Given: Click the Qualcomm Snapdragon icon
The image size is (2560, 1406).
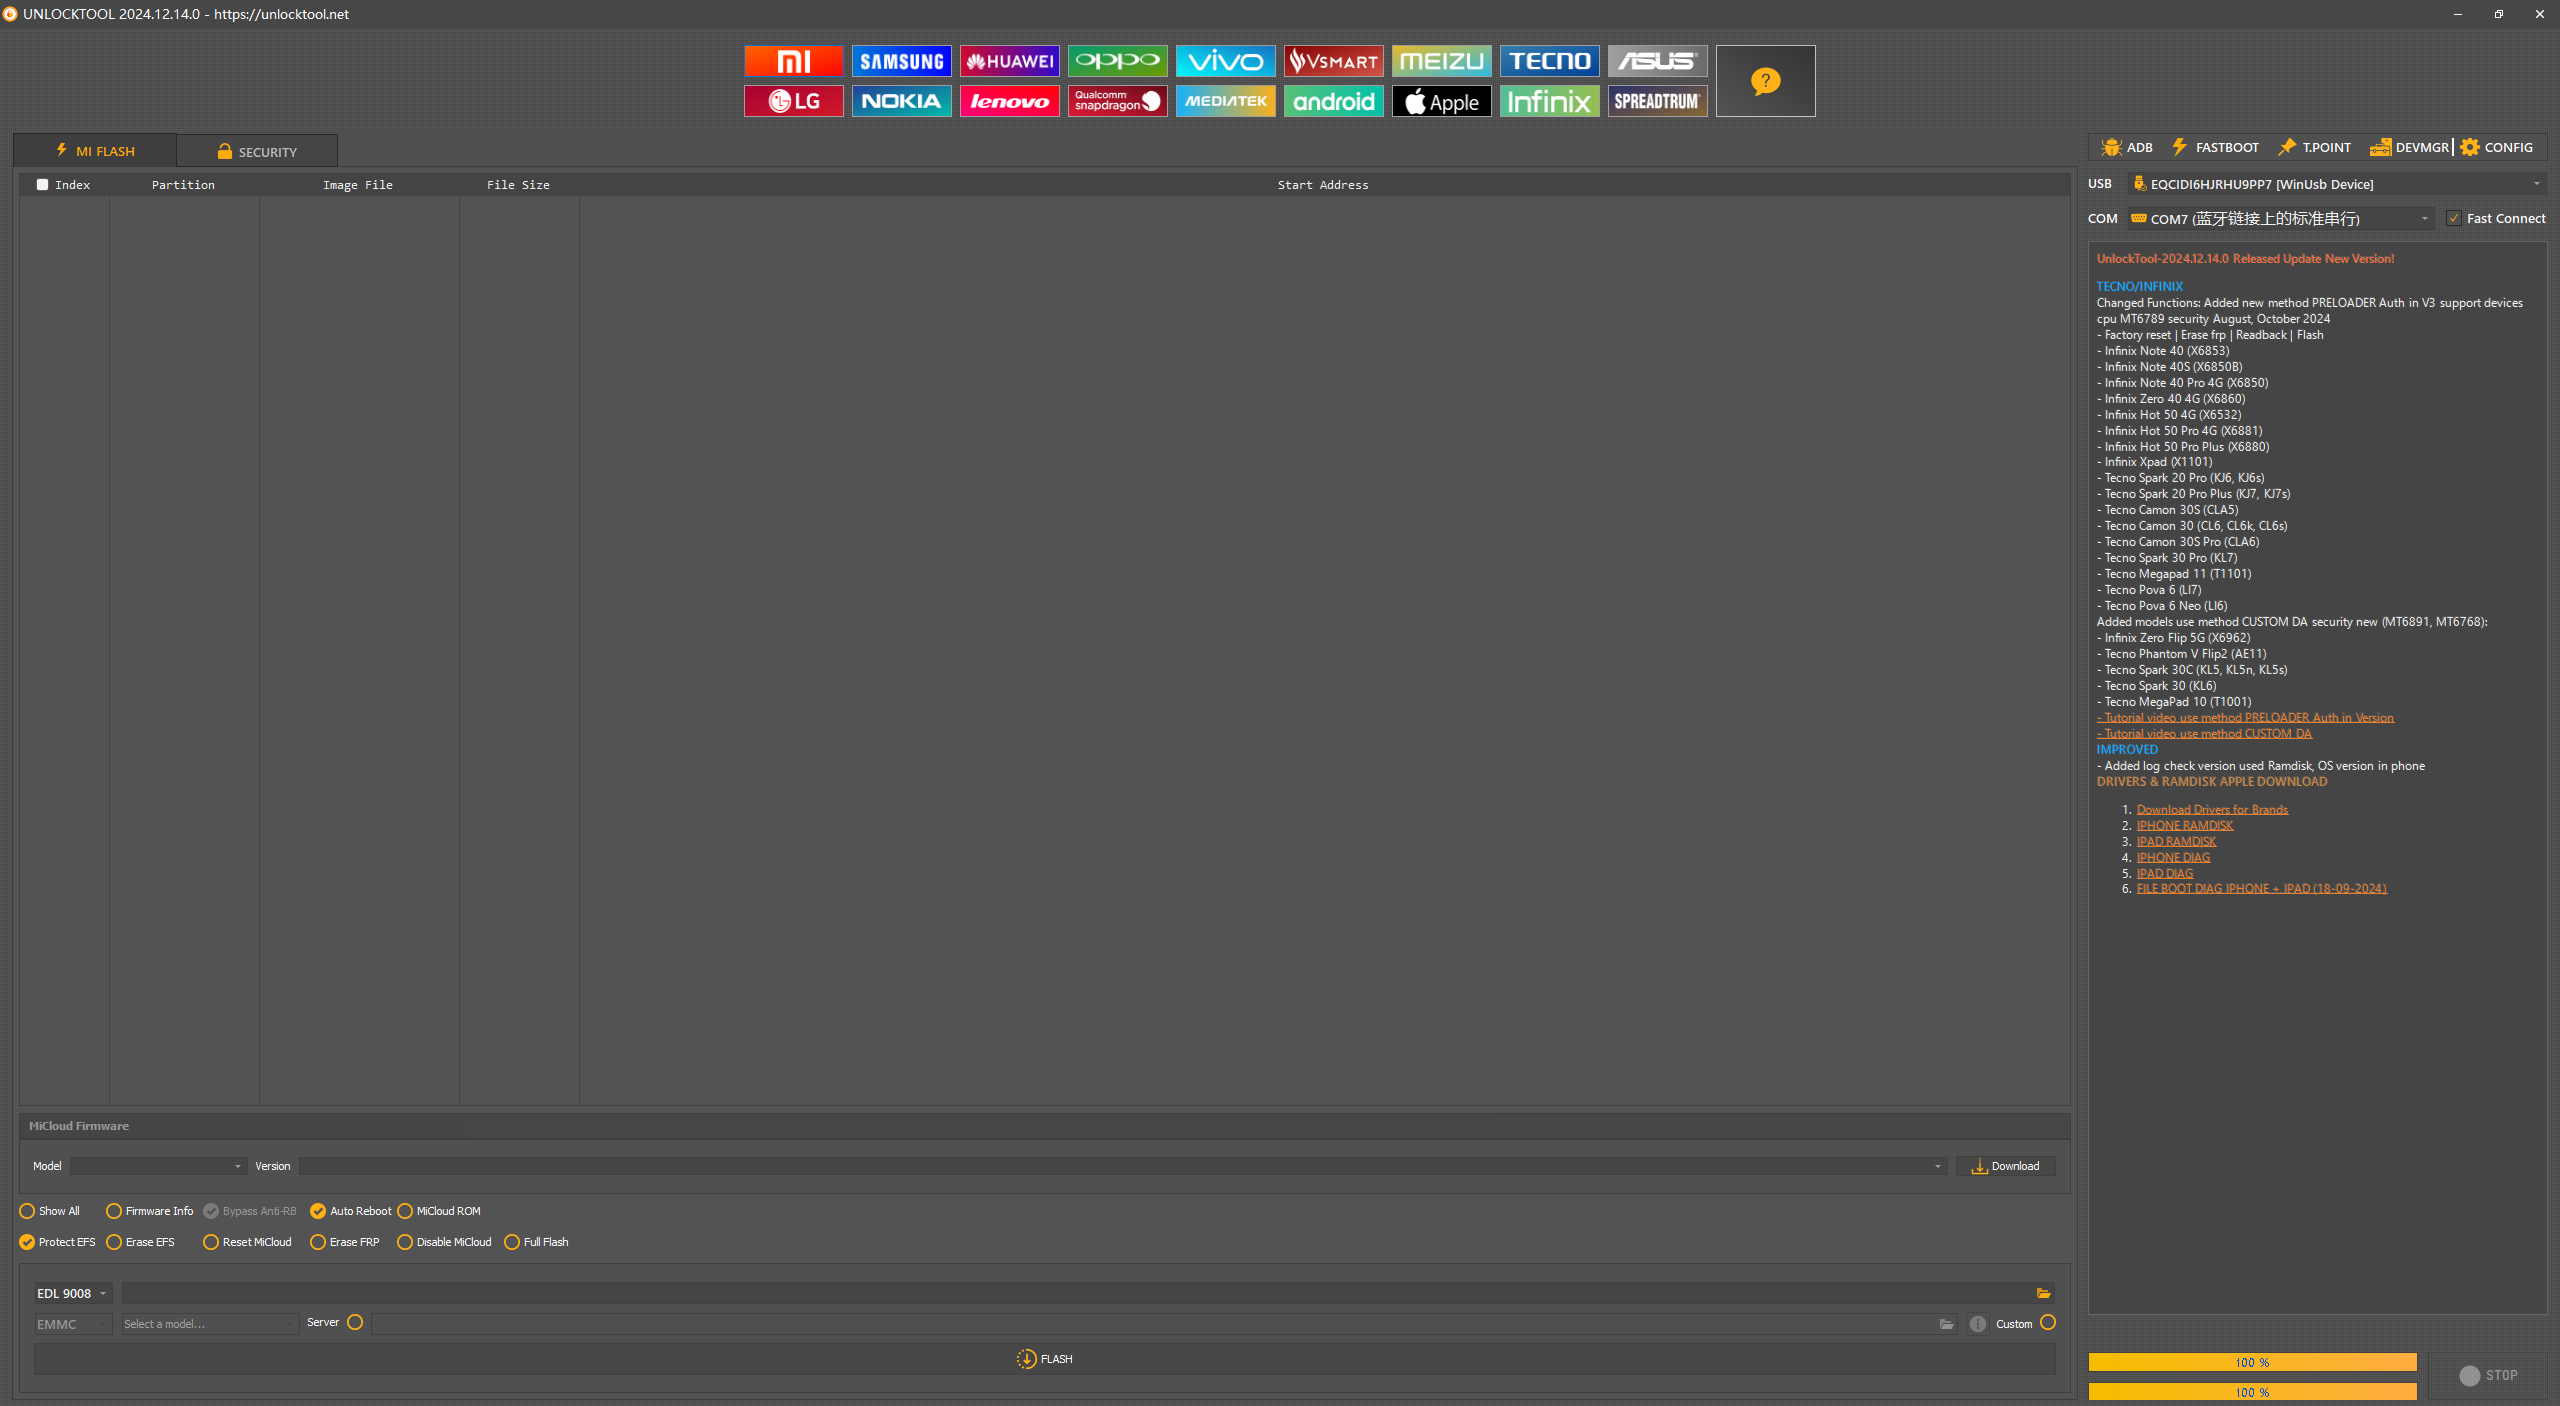Looking at the screenshot, I should 1117,101.
